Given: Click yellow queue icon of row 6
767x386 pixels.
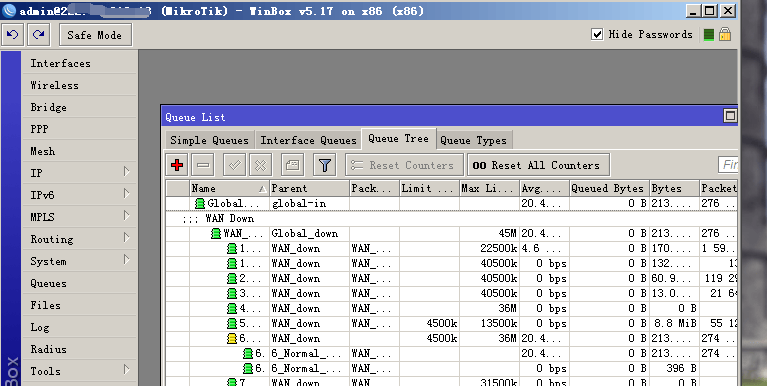Looking at the screenshot, I should pyautogui.click(x=232, y=339).
